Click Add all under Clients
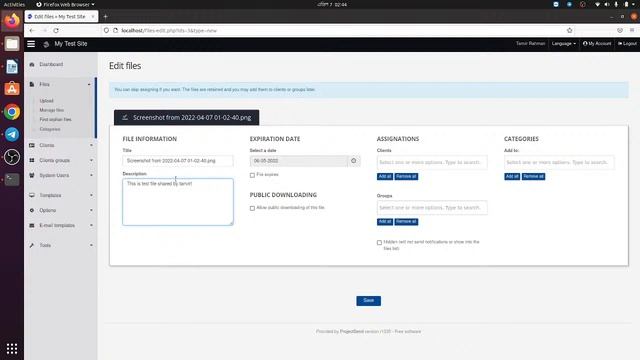 point(385,176)
